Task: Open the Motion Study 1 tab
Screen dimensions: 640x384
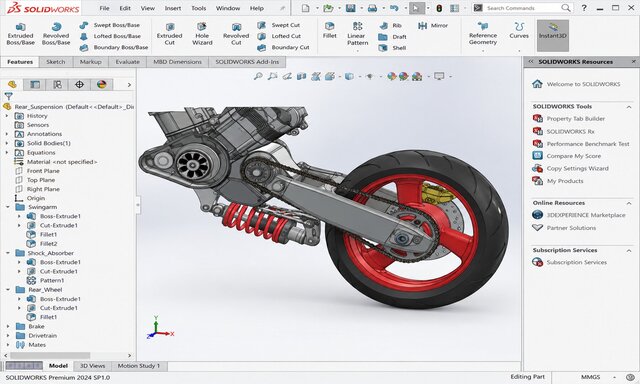Action: point(139,366)
